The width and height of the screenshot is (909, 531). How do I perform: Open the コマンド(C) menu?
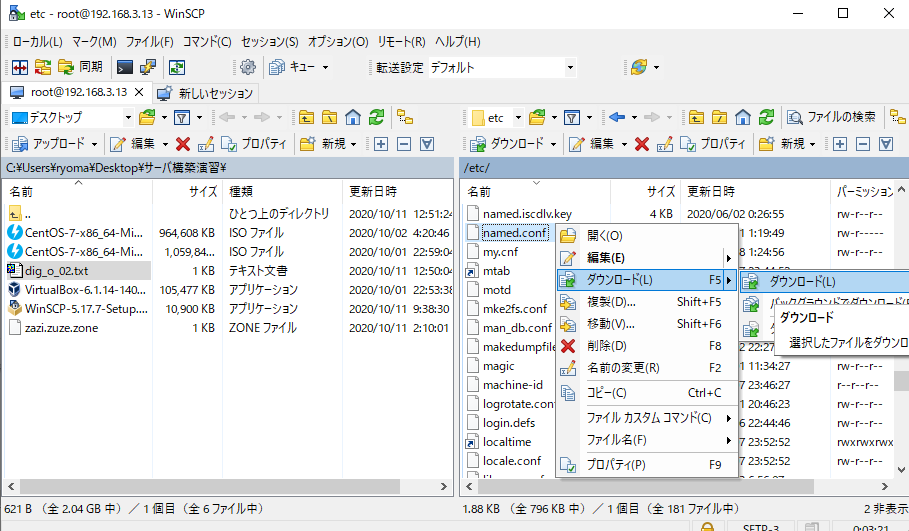pos(207,42)
